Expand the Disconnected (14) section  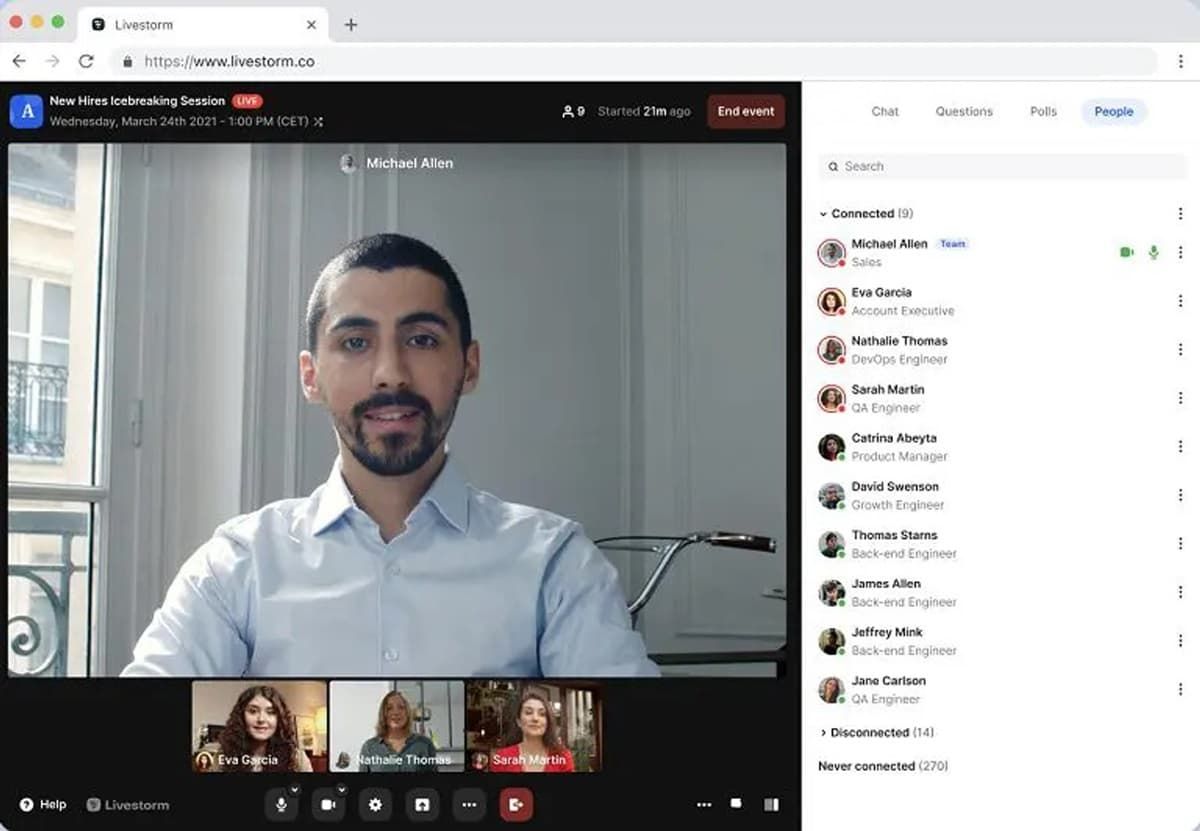coord(823,733)
